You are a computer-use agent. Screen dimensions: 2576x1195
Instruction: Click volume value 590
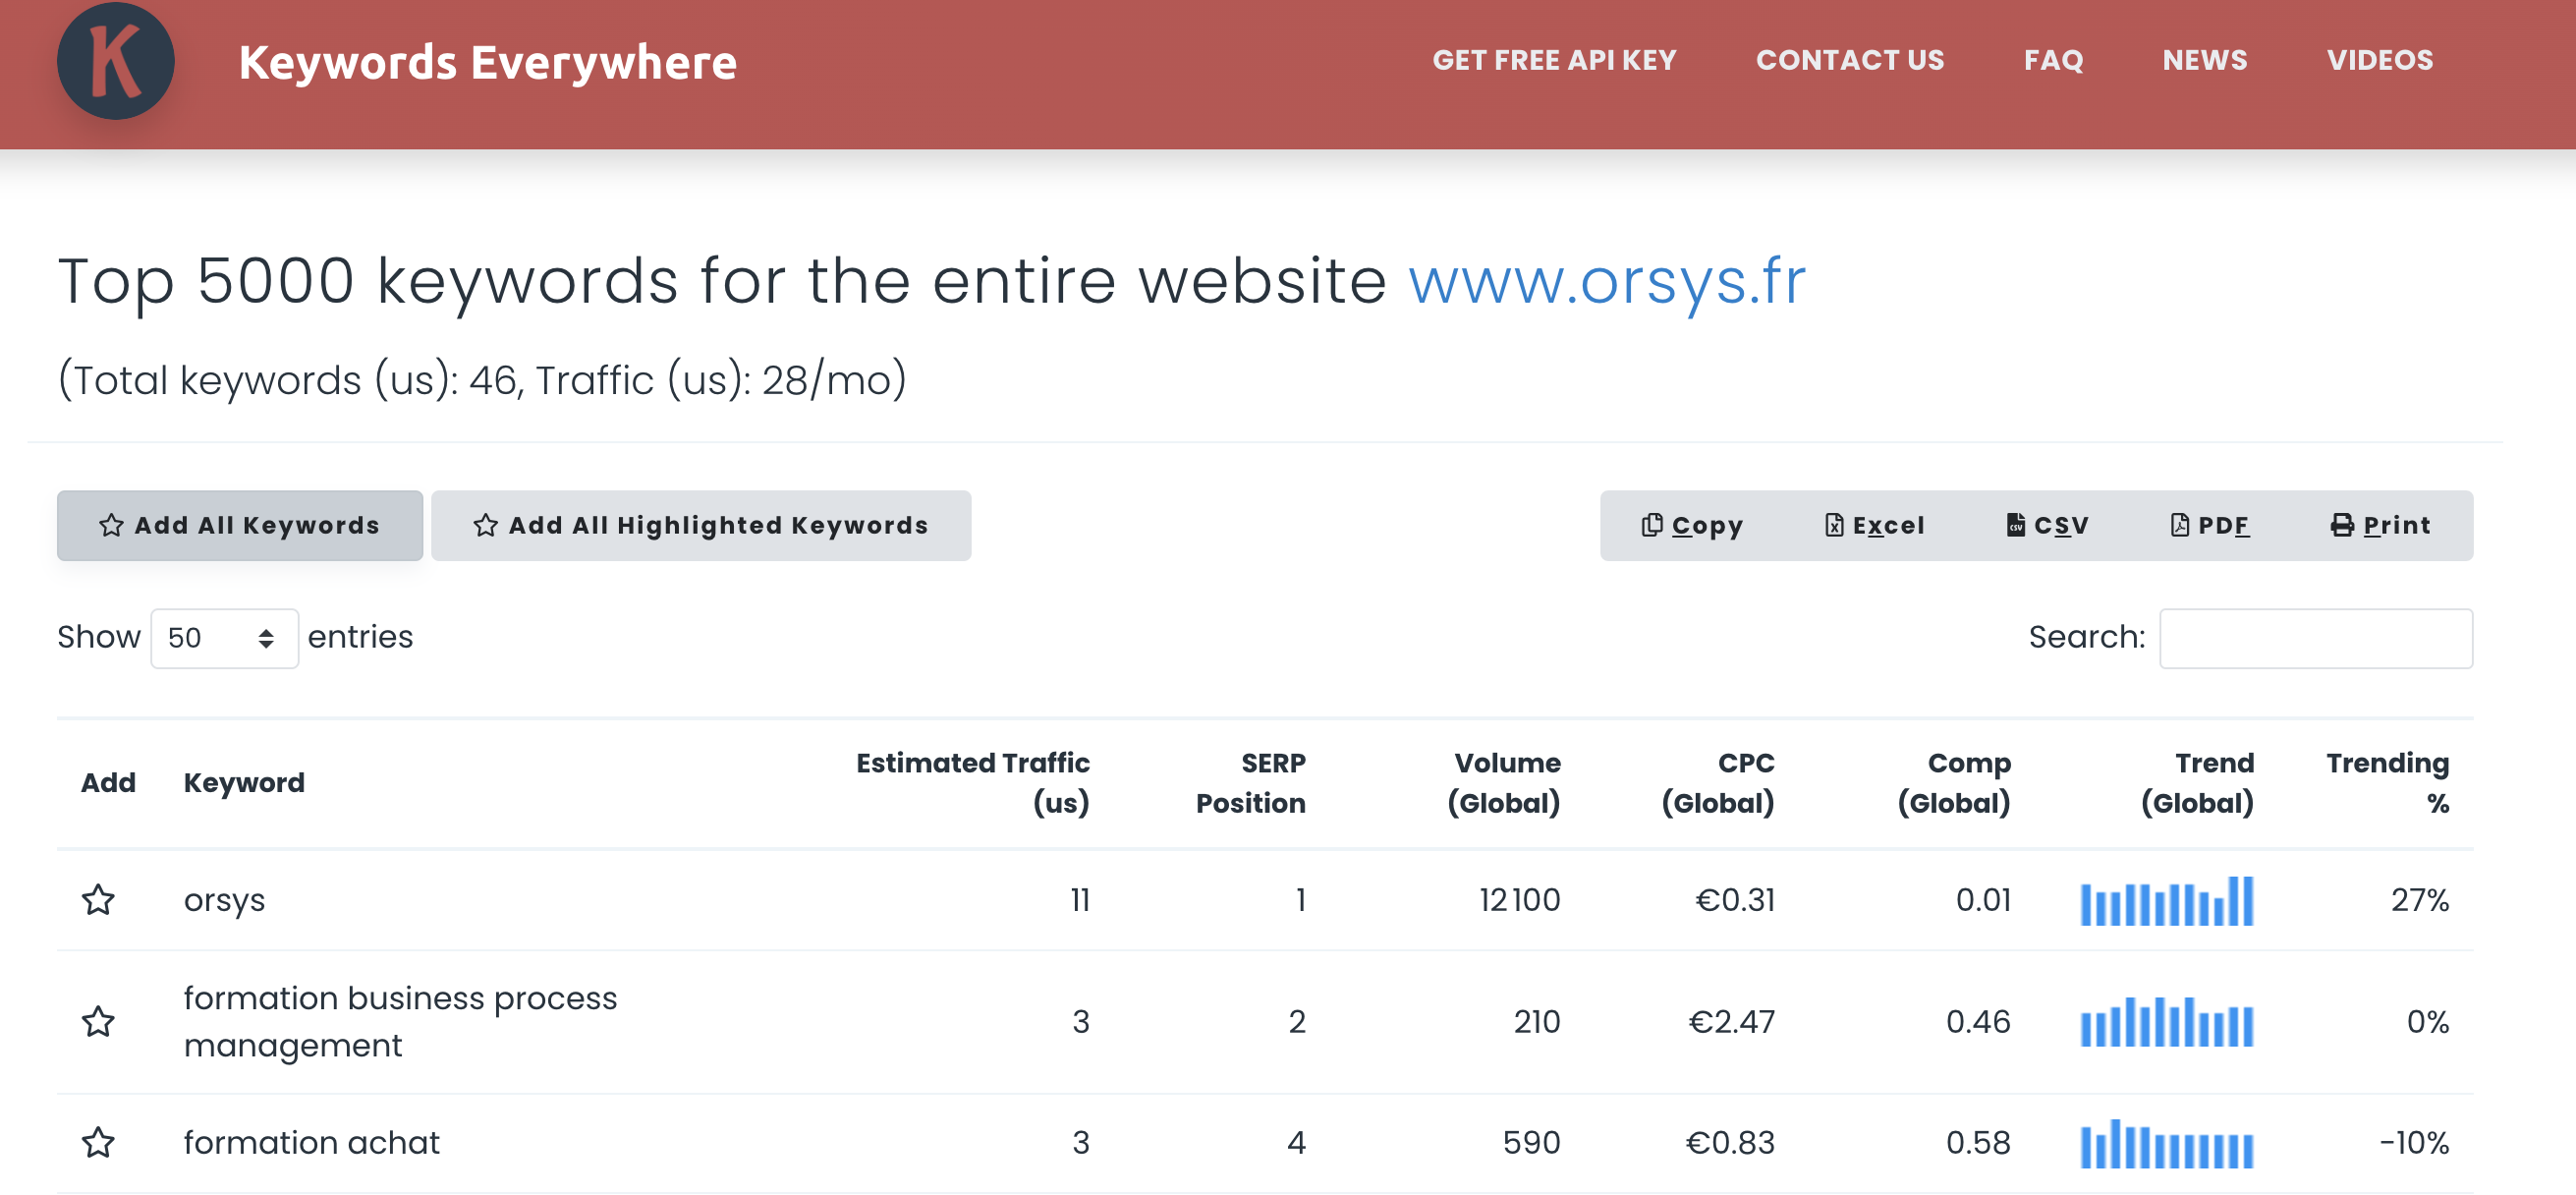pos(1531,1143)
